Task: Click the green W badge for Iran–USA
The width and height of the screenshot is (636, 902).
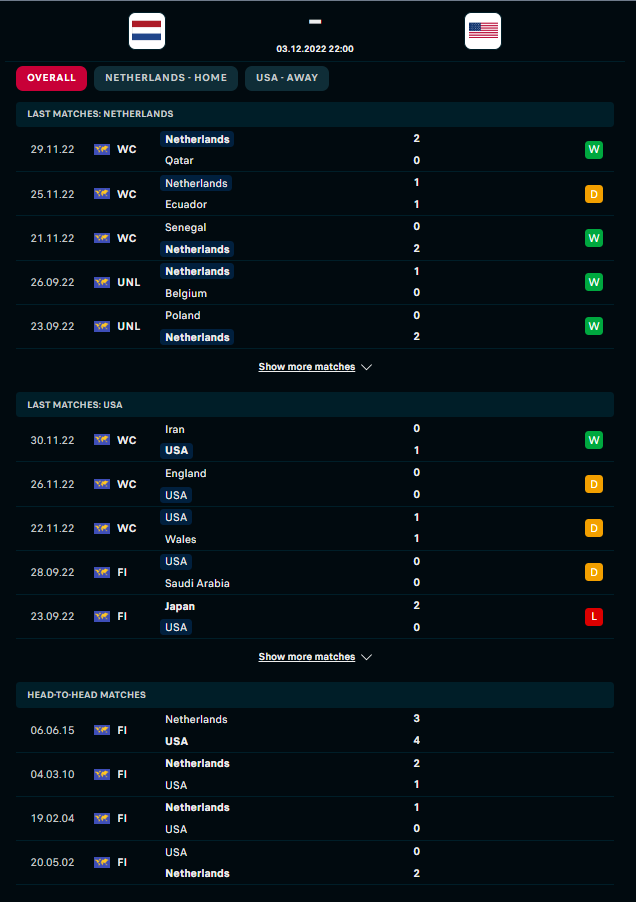Action: [x=594, y=440]
